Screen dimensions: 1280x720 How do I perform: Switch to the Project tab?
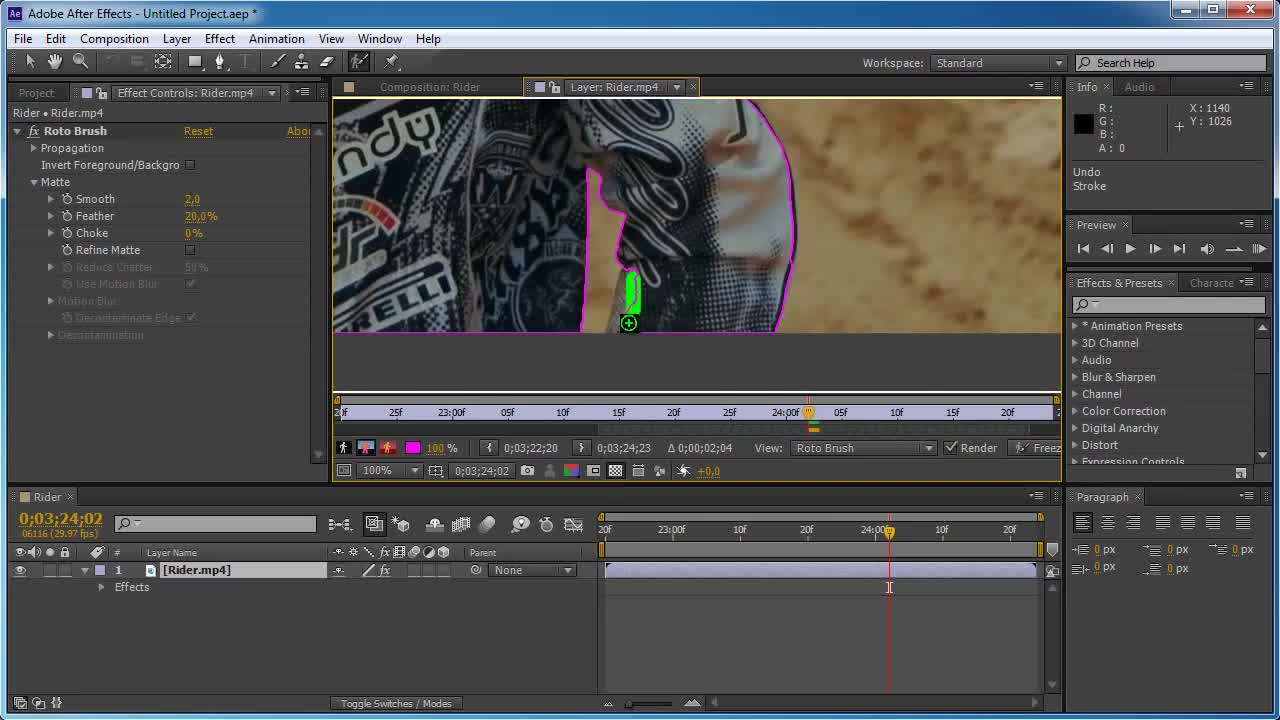tap(36, 93)
